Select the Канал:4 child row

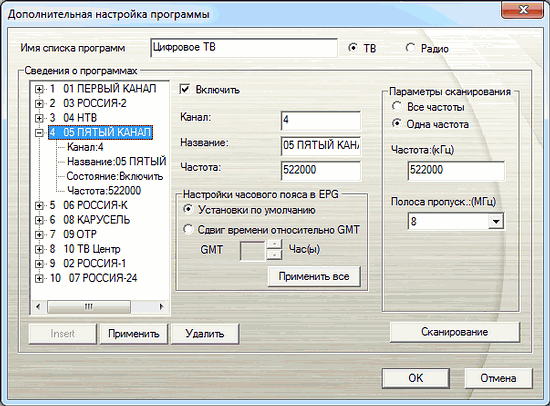pyautogui.click(x=85, y=147)
